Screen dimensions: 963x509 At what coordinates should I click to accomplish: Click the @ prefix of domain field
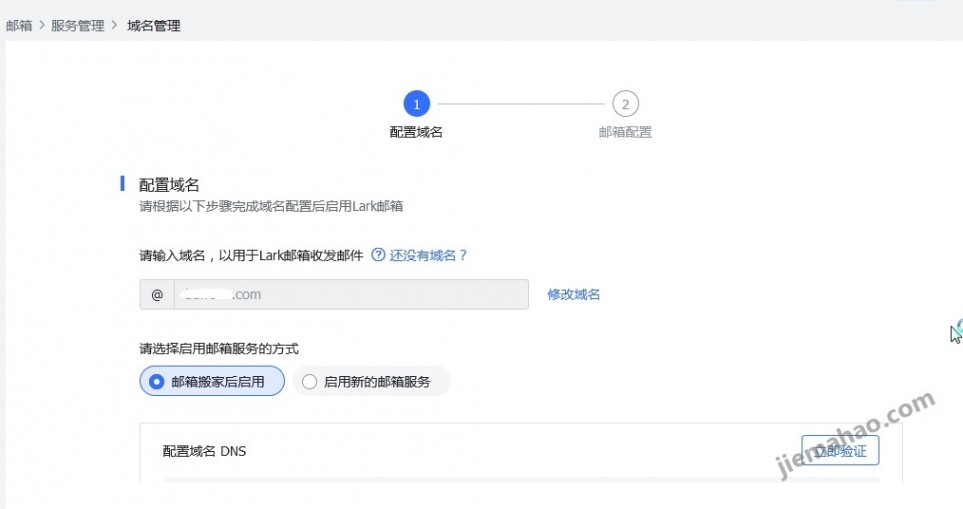(157, 295)
